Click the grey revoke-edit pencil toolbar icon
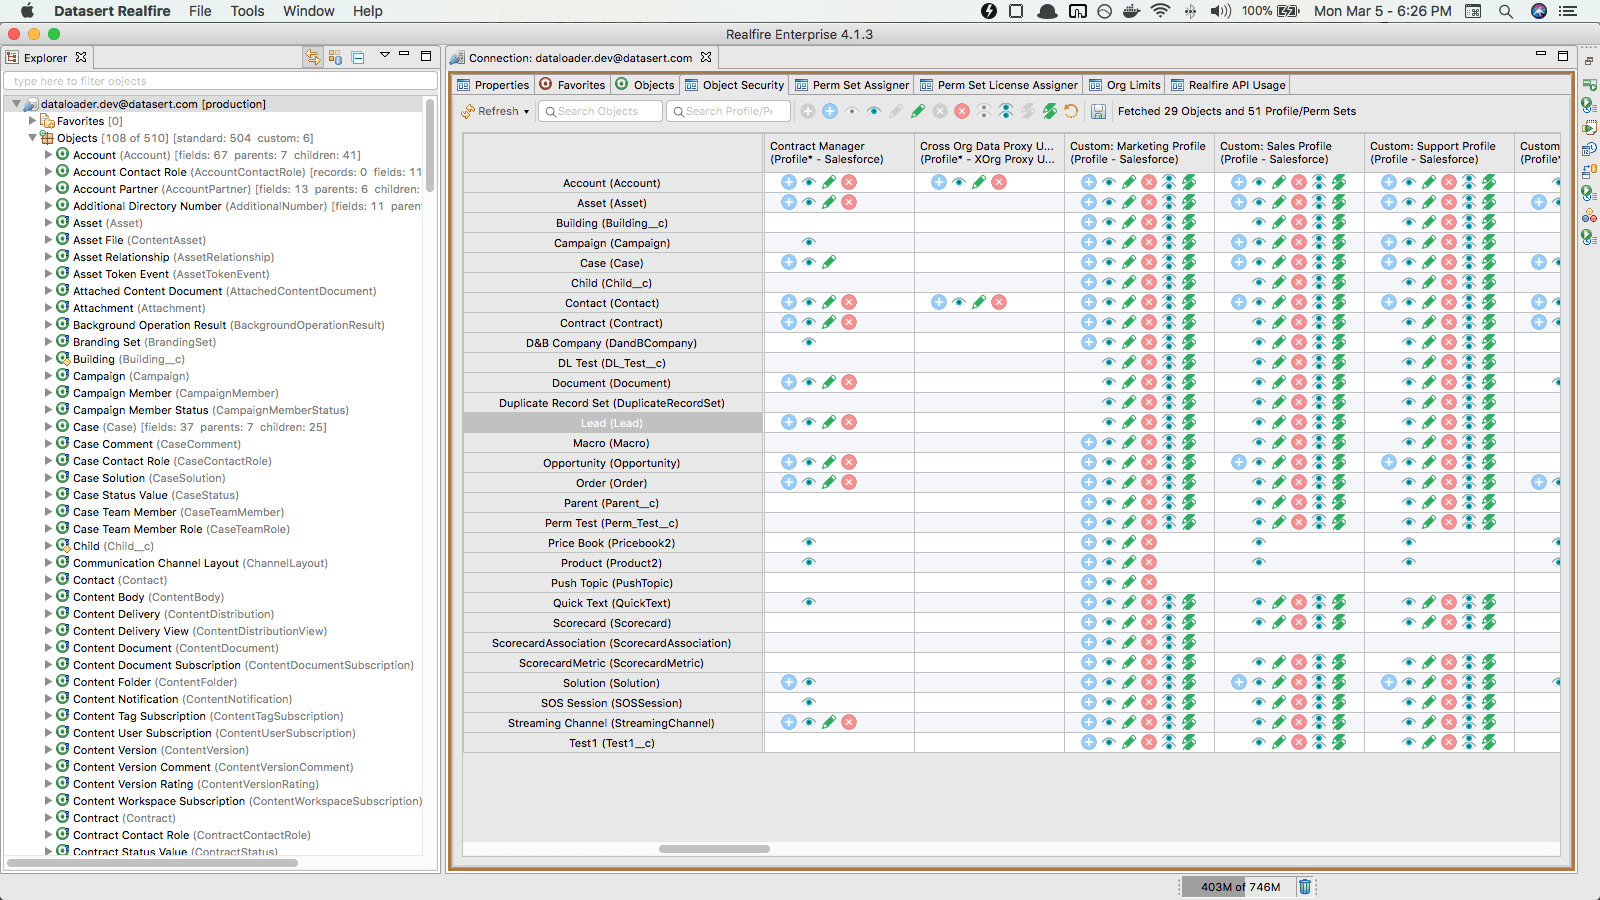This screenshot has height=900, width=1600. coord(896,111)
